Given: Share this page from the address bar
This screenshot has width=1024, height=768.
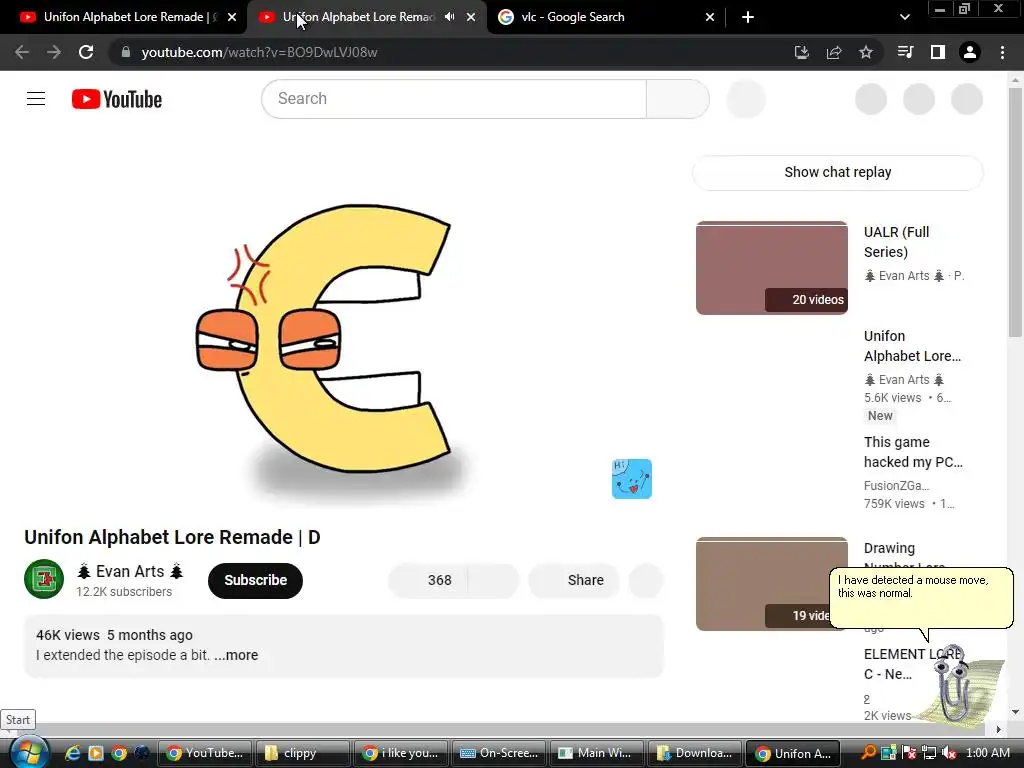Looking at the screenshot, I should coord(834,52).
